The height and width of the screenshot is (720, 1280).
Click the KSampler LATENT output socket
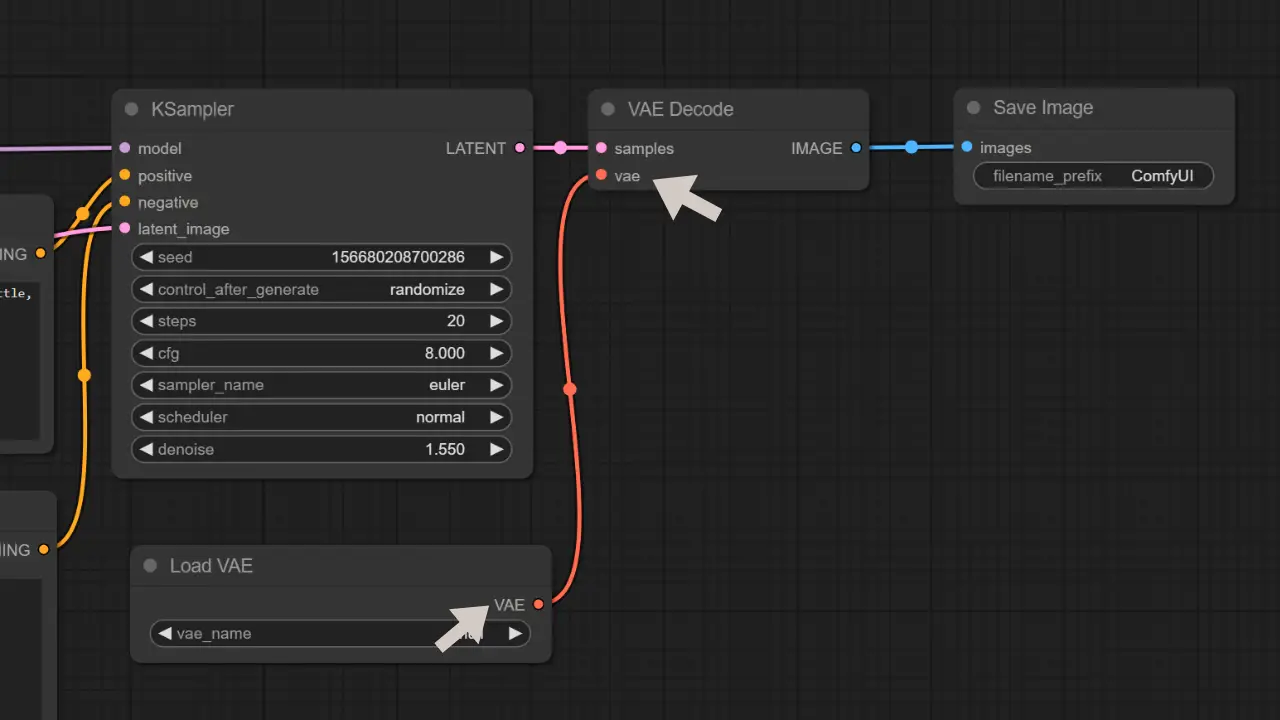click(519, 148)
